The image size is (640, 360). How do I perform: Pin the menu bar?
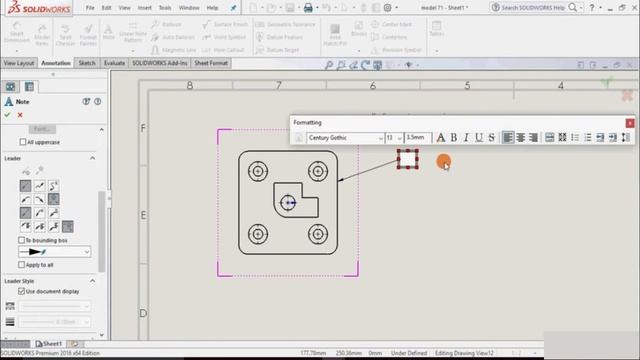click(233, 8)
